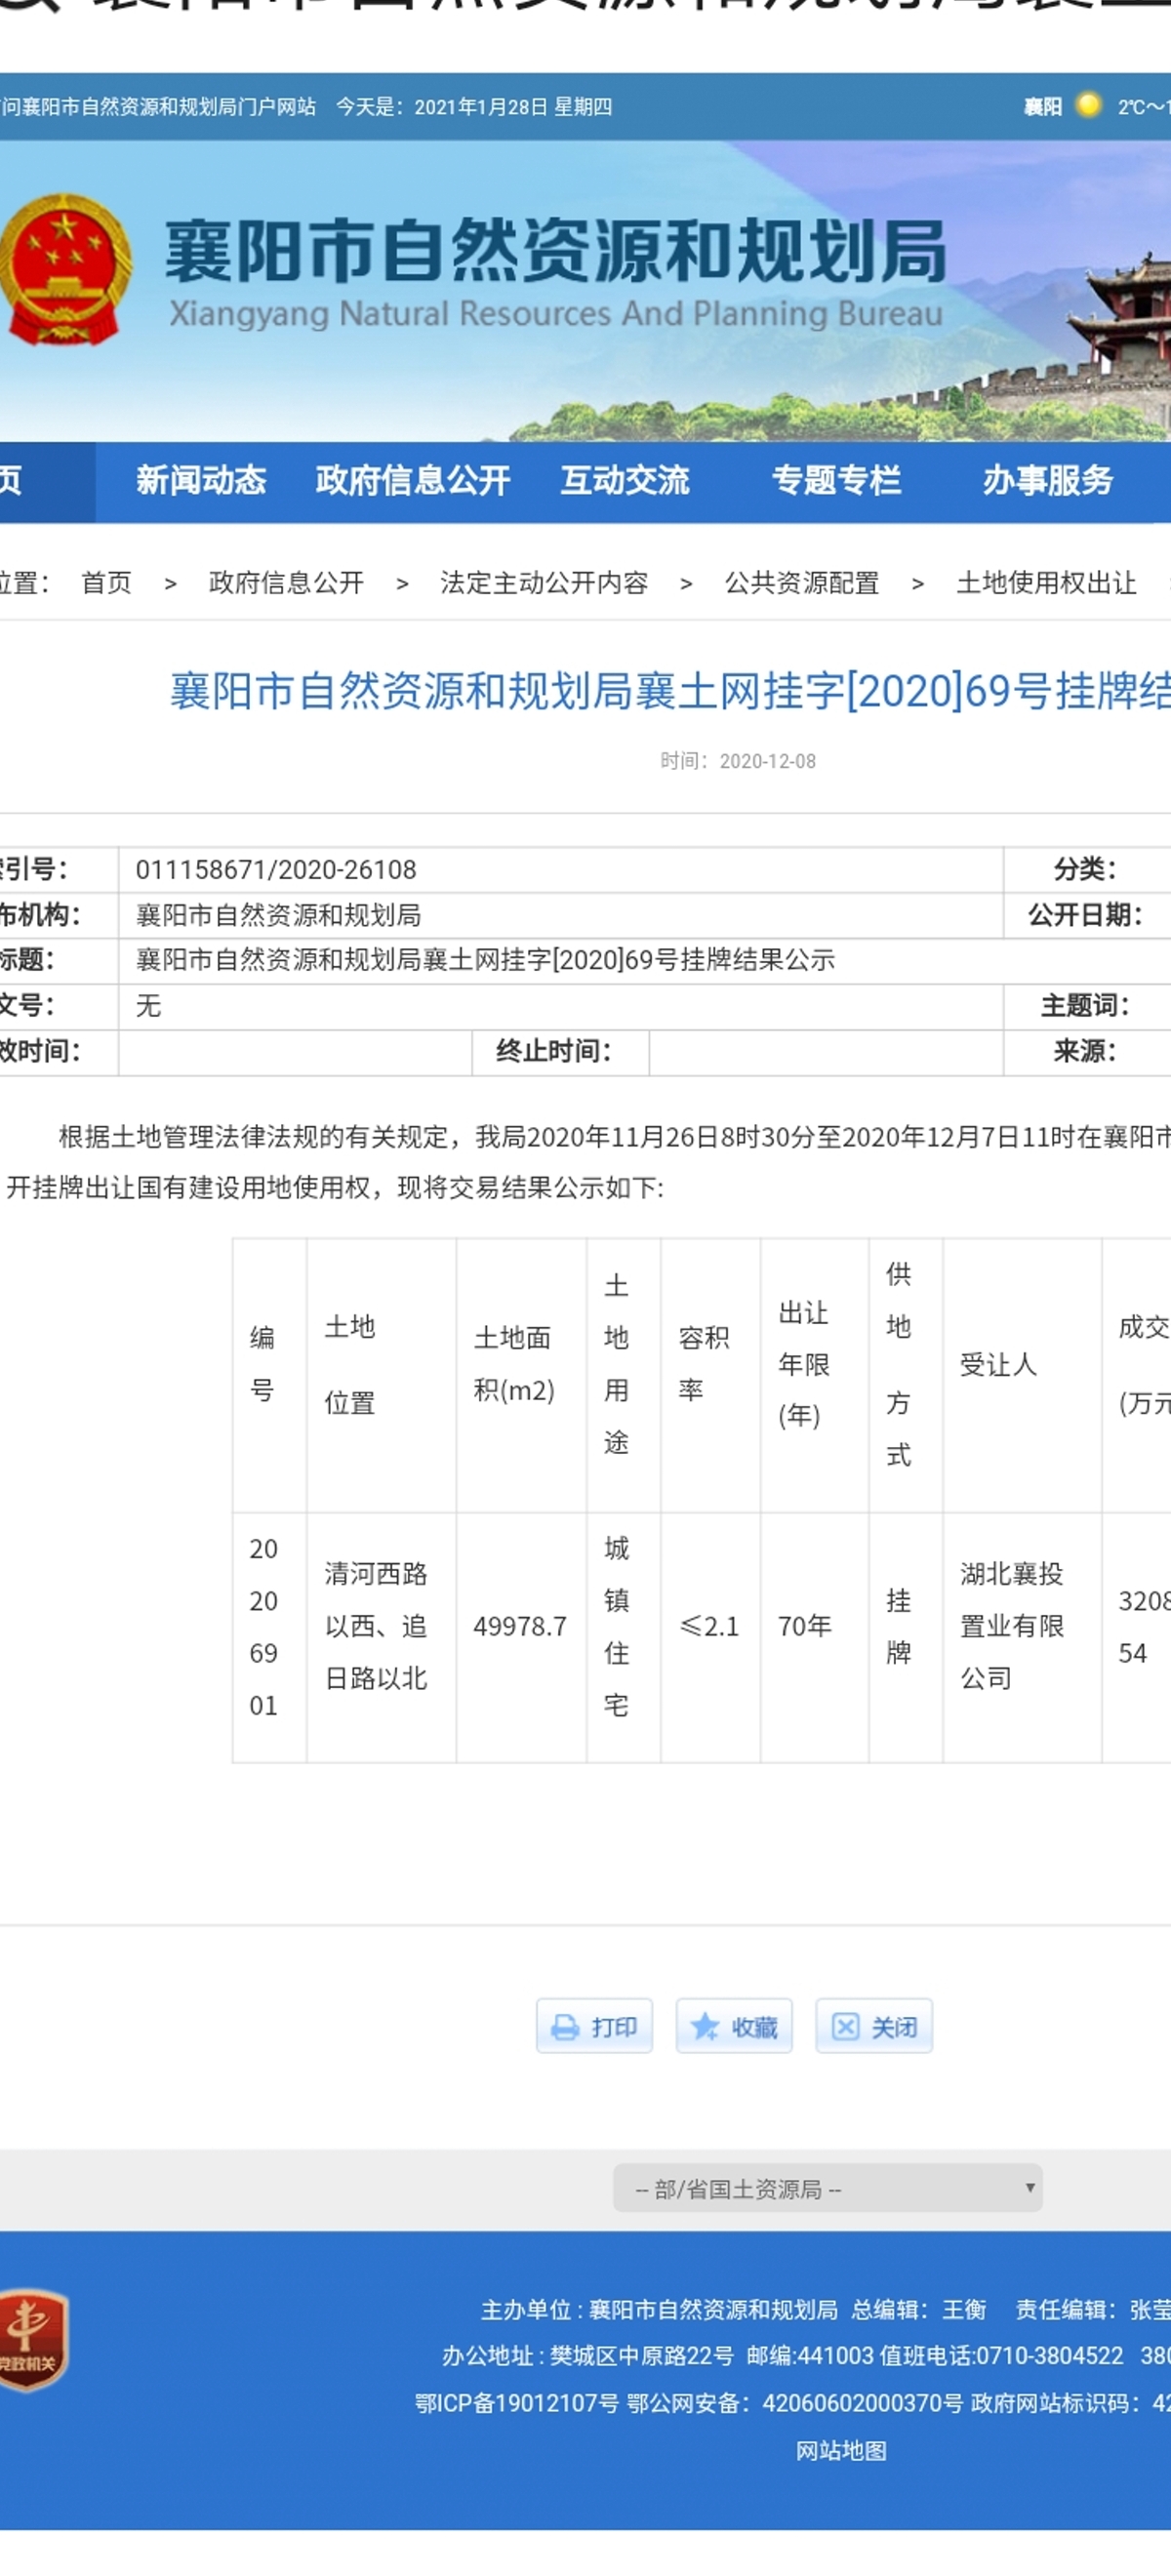1171x2576 pixels.
Task: Click 政府信息公开 breadcrumb link
Action: pyautogui.click(x=286, y=583)
